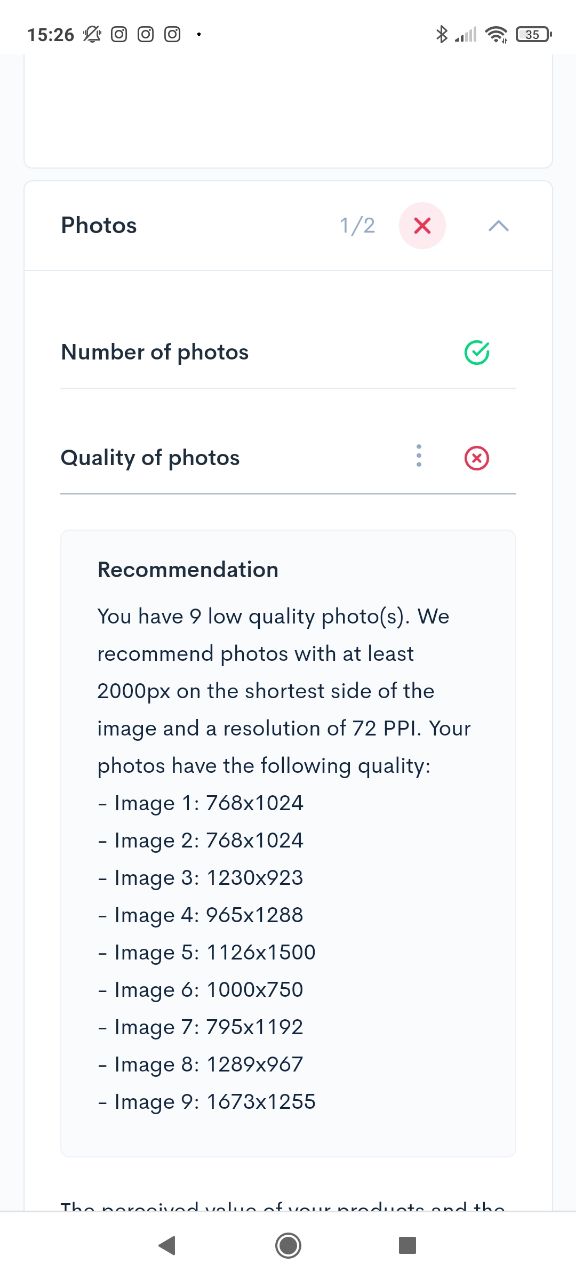
Task: Tap the Wi-Fi icon in status bar
Action: tap(495, 35)
